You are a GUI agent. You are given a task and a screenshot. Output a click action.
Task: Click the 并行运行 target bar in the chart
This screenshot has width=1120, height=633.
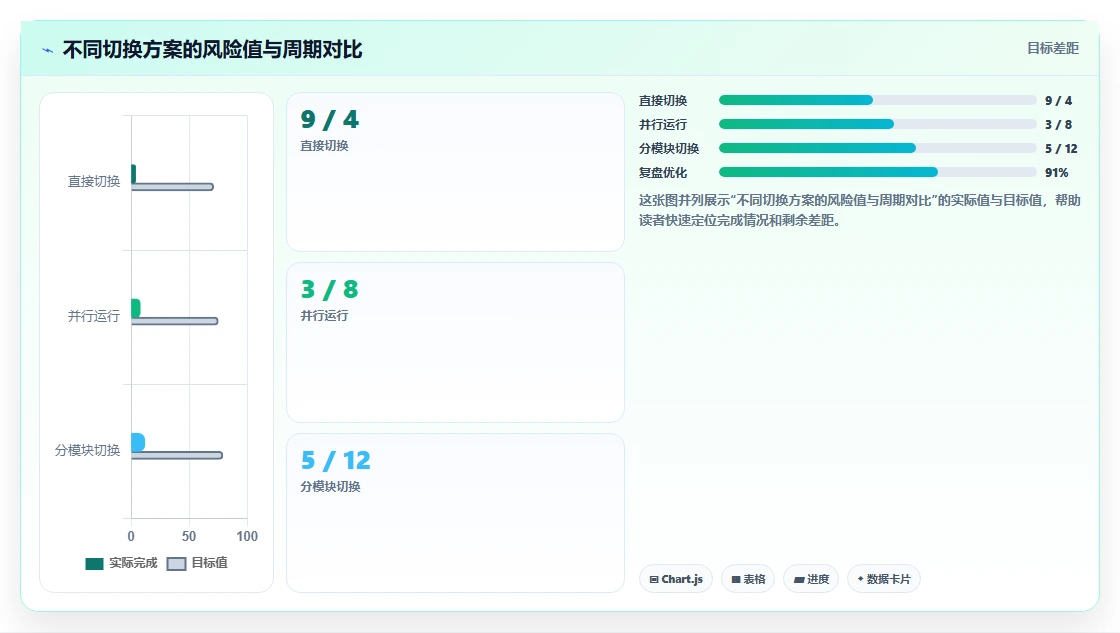coord(174,322)
